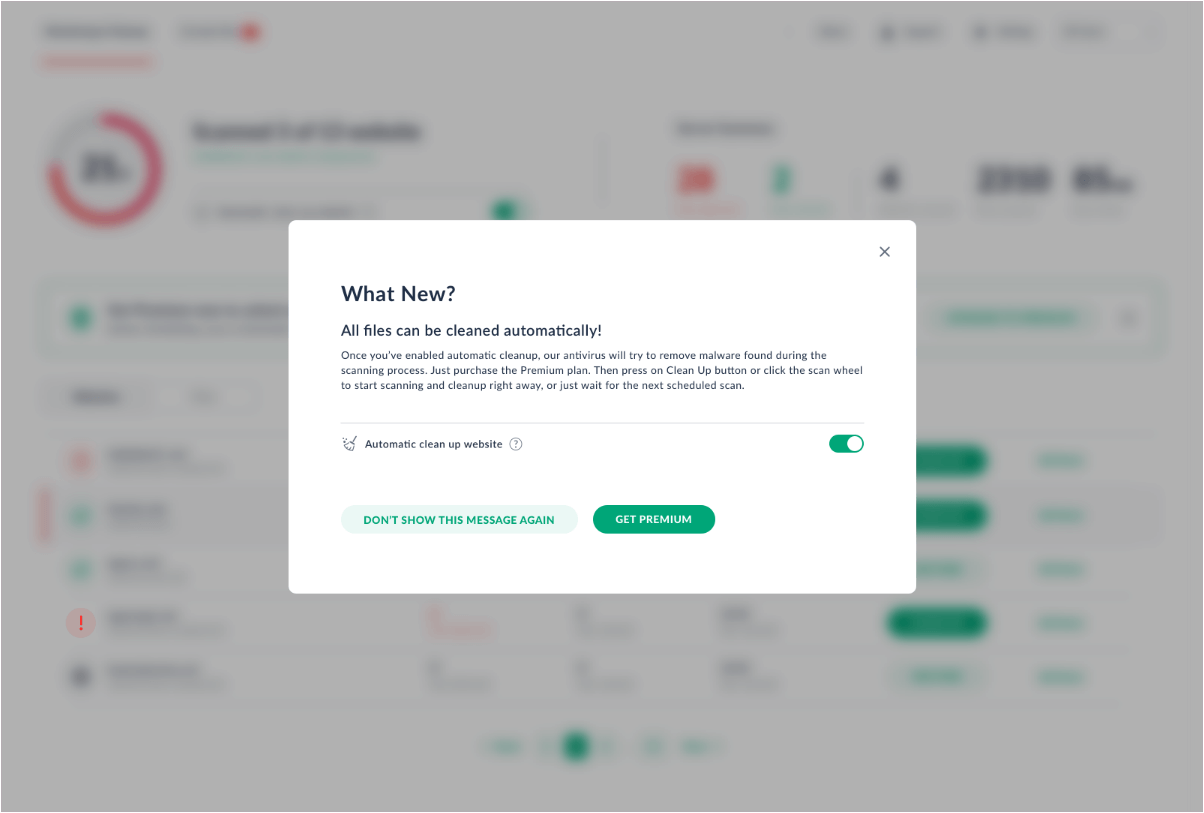Toggle the Automatic clean up website switch
Screen dimensions: 1204x813
tap(846, 443)
